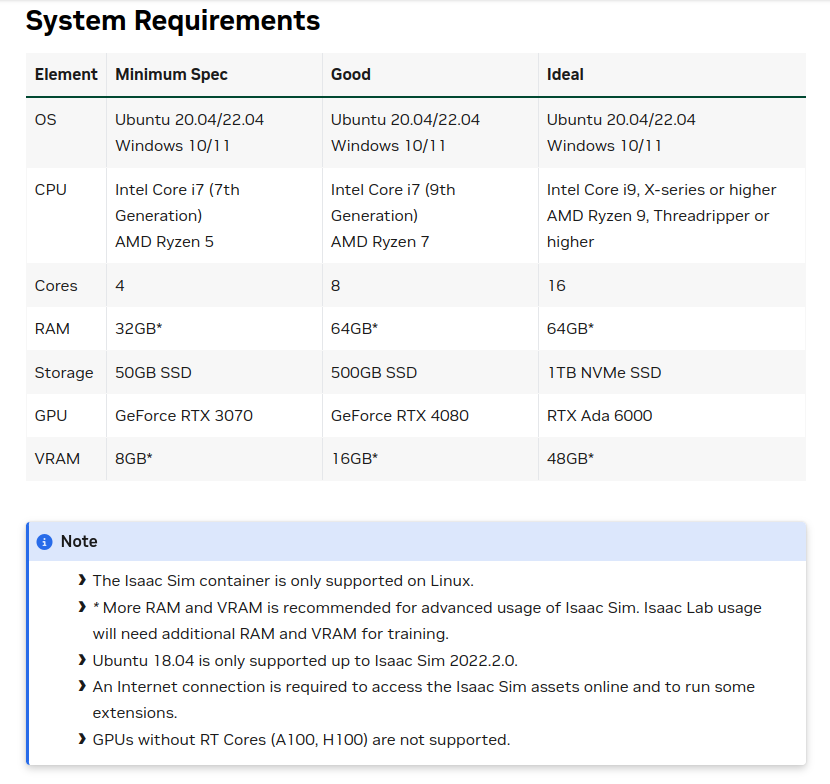The height and width of the screenshot is (784, 830).
Task: Click the "16GB*" VRAM value
Action: pos(355,458)
